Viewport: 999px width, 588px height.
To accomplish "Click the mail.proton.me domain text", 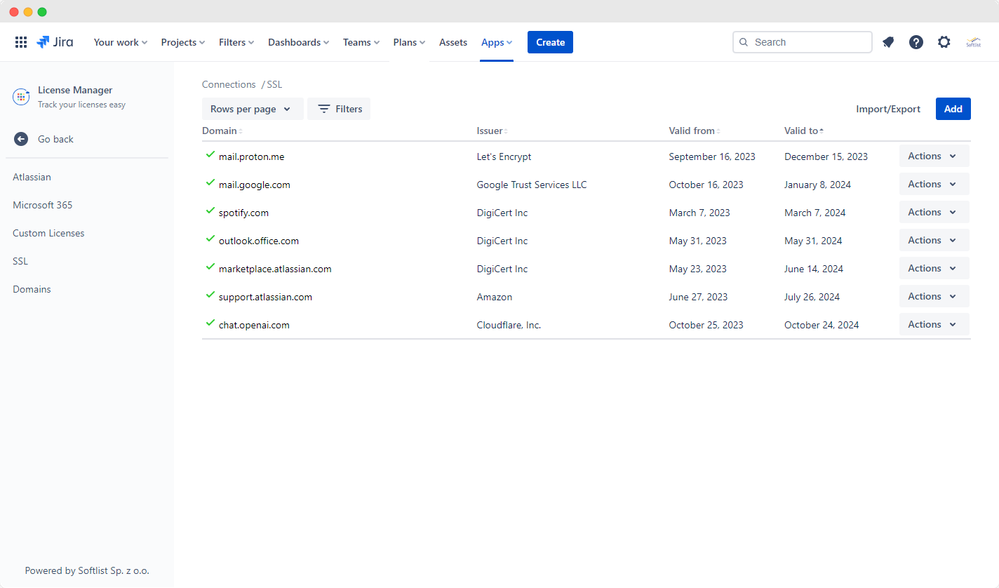I will point(252,157).
